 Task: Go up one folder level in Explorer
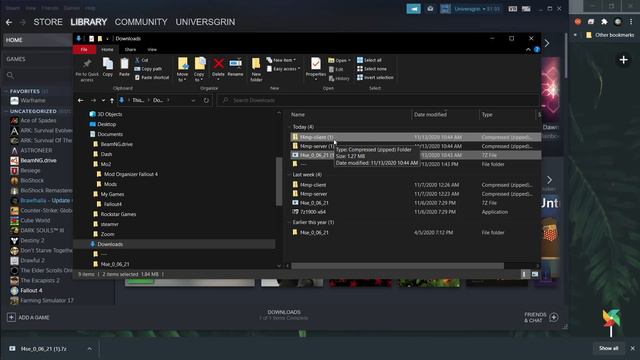click(112, 100)
